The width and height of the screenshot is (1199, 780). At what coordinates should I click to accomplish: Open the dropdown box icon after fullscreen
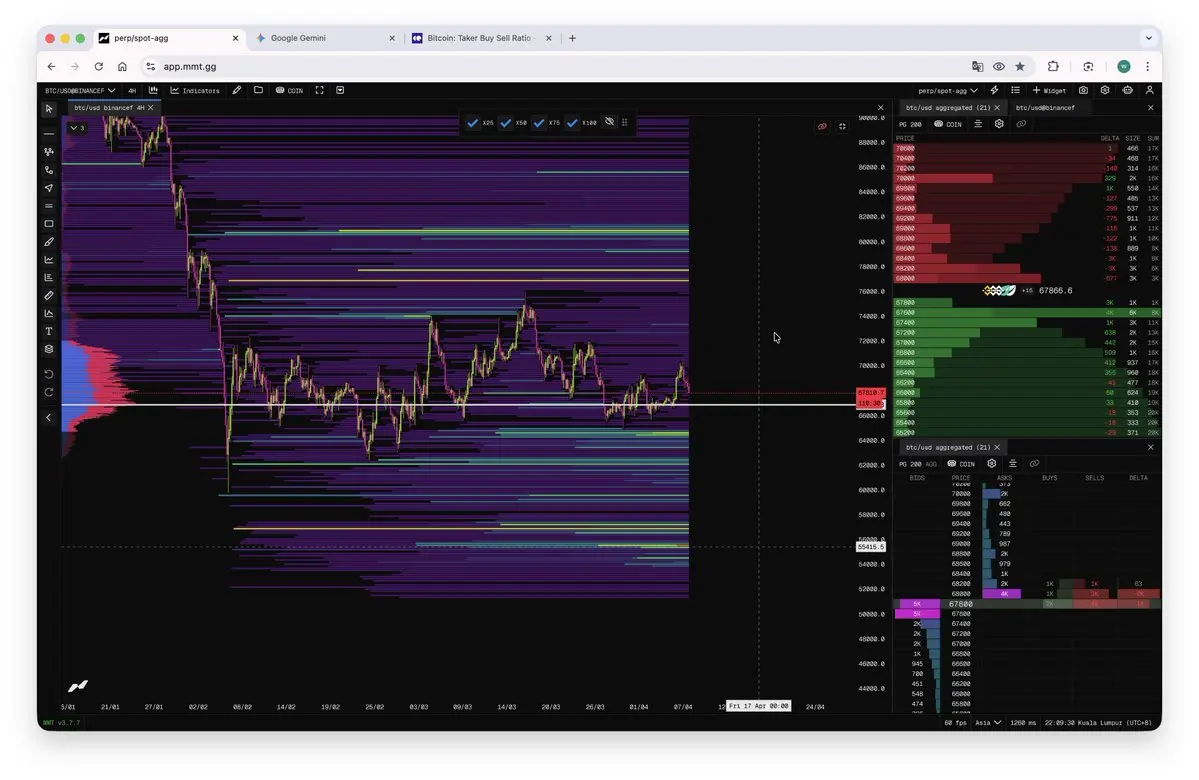tap(340, 90)
